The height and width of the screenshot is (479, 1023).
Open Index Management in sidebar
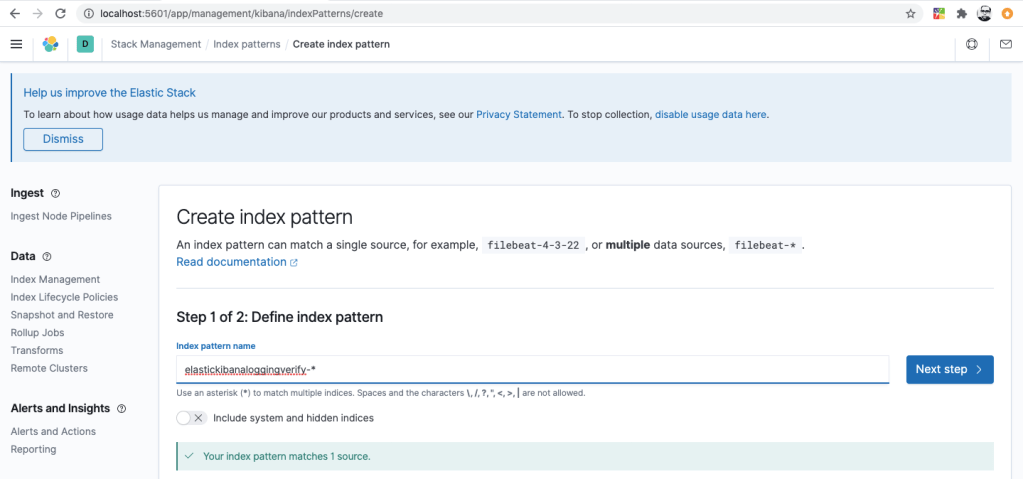(x=55, y=280)
